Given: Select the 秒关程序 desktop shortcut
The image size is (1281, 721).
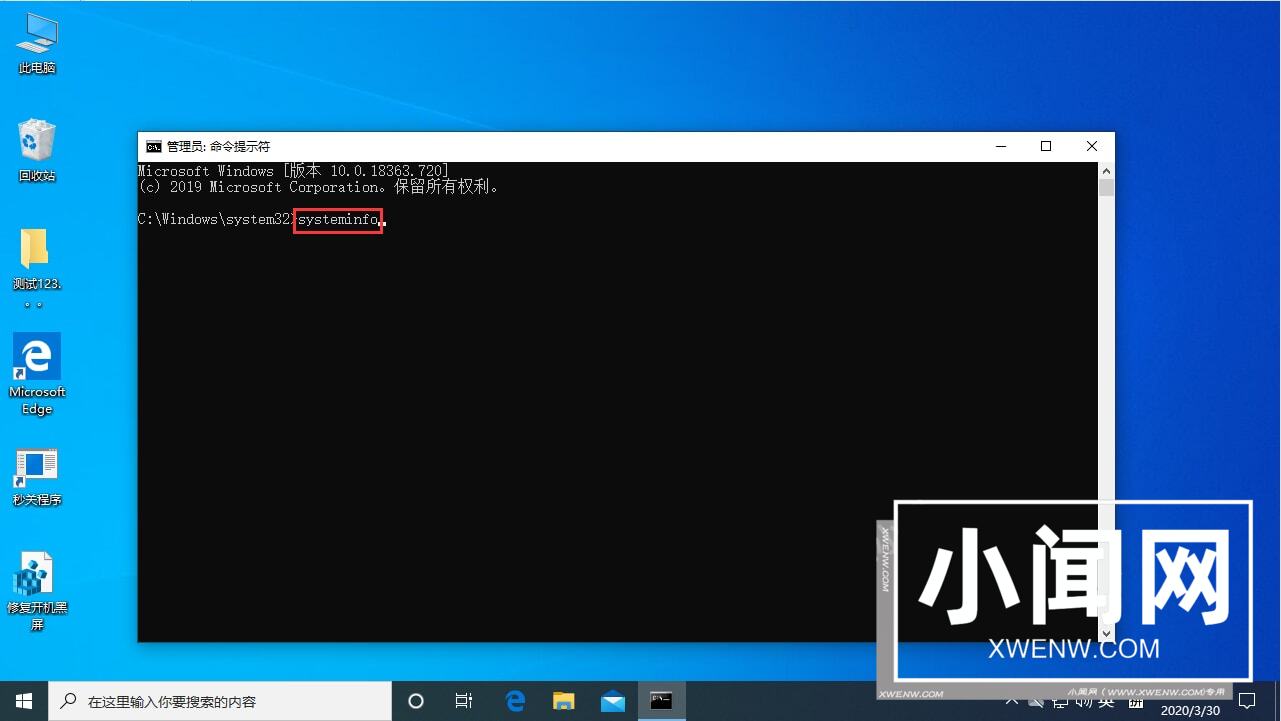Looking at the screenshot, I should pos(37,476).
